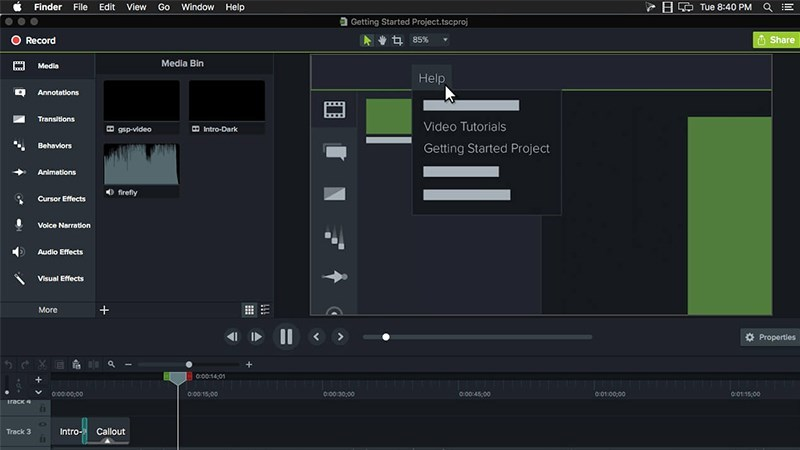Image resolution: width=800 pixels, height=450 pixels.
Task: Open the Behaviors panel
Action: 47,145
